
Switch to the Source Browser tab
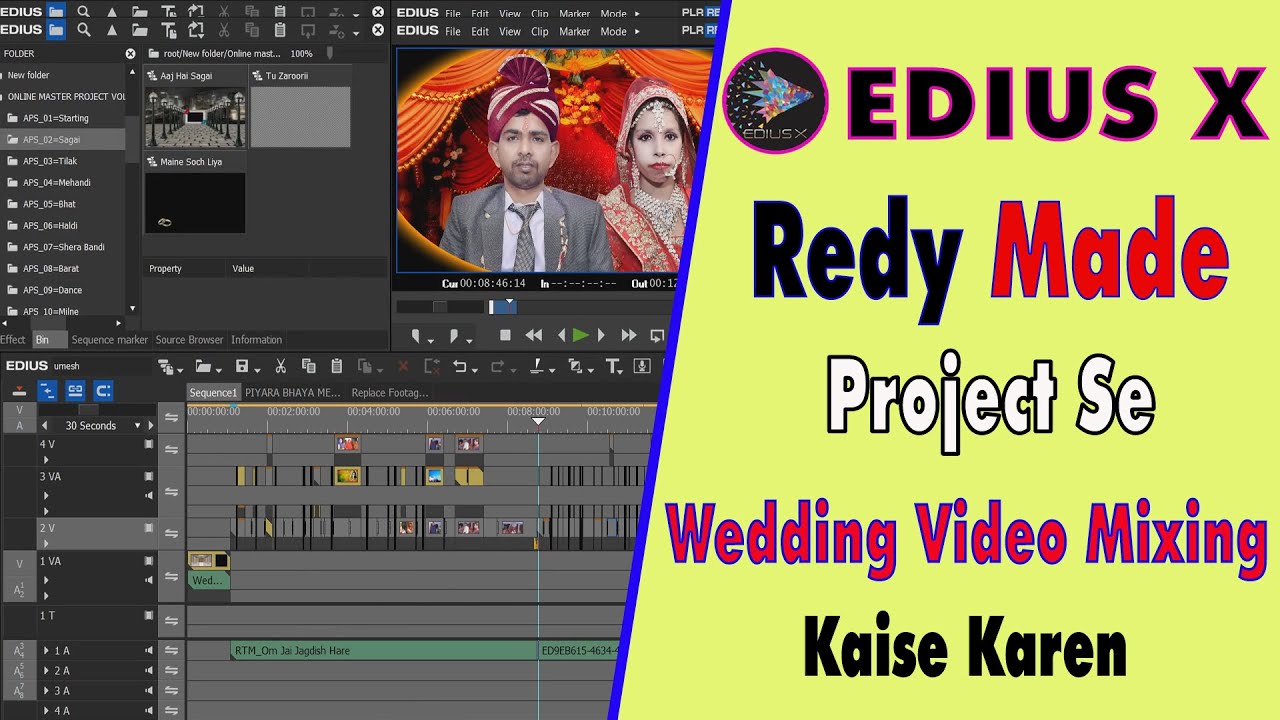(190, 340)
